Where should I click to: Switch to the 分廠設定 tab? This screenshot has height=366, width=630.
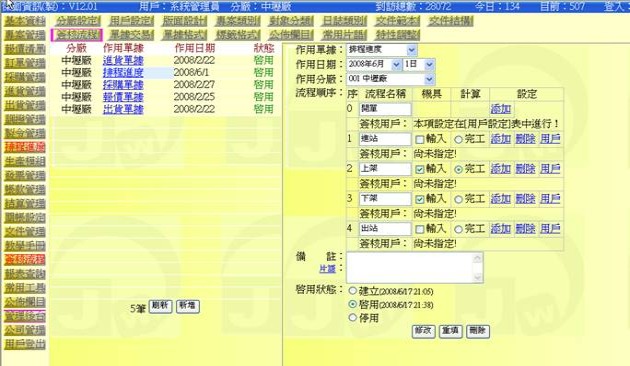(x=78, y=20)
